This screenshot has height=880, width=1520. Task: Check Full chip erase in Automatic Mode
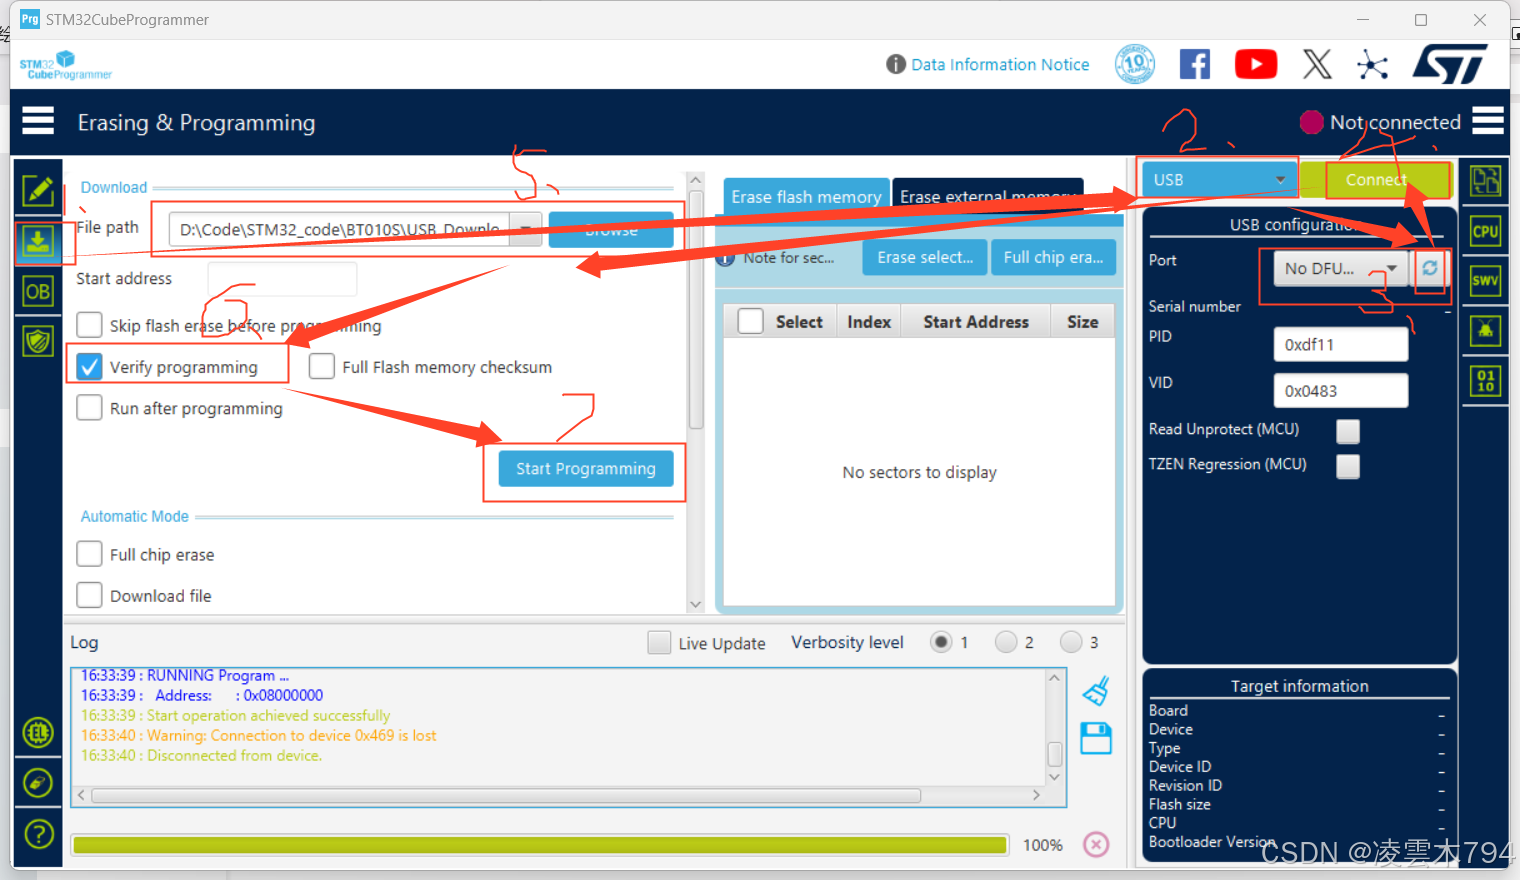89,554
